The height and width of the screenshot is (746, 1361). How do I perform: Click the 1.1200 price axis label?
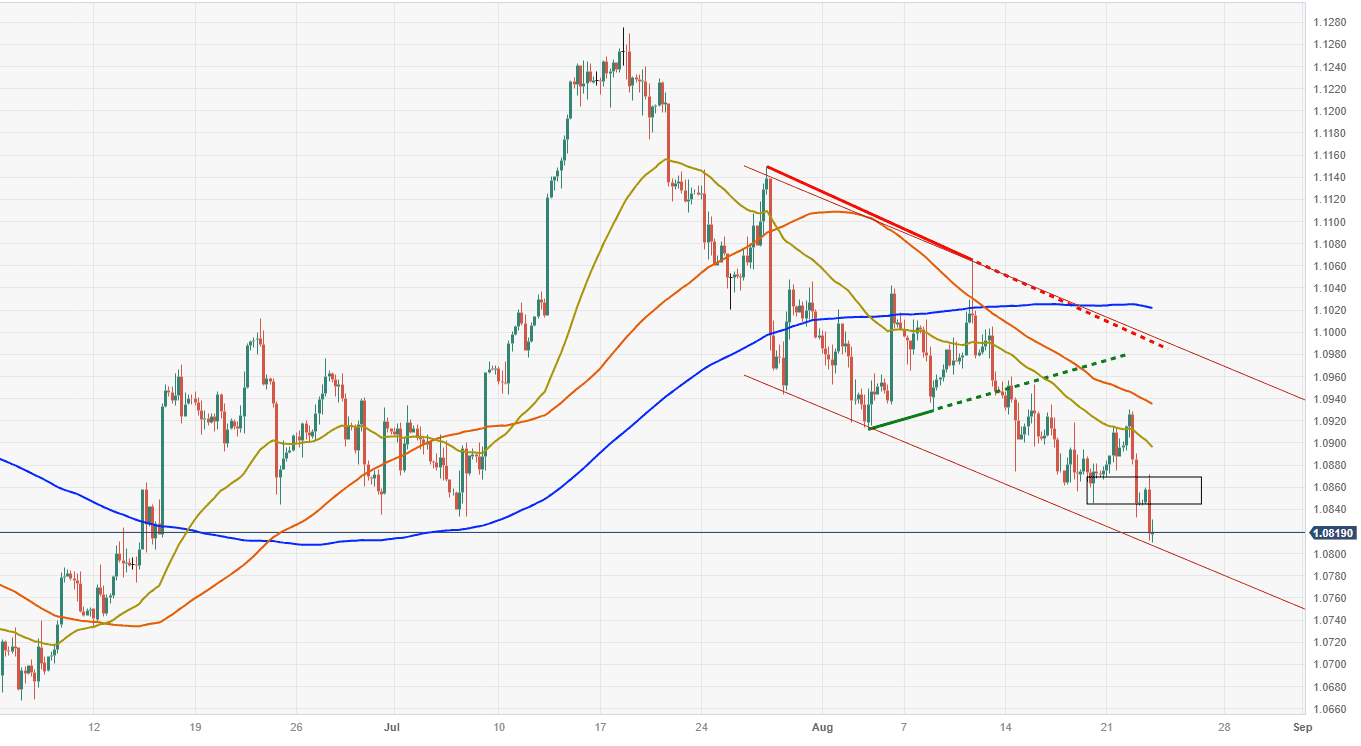[1331, 111]
